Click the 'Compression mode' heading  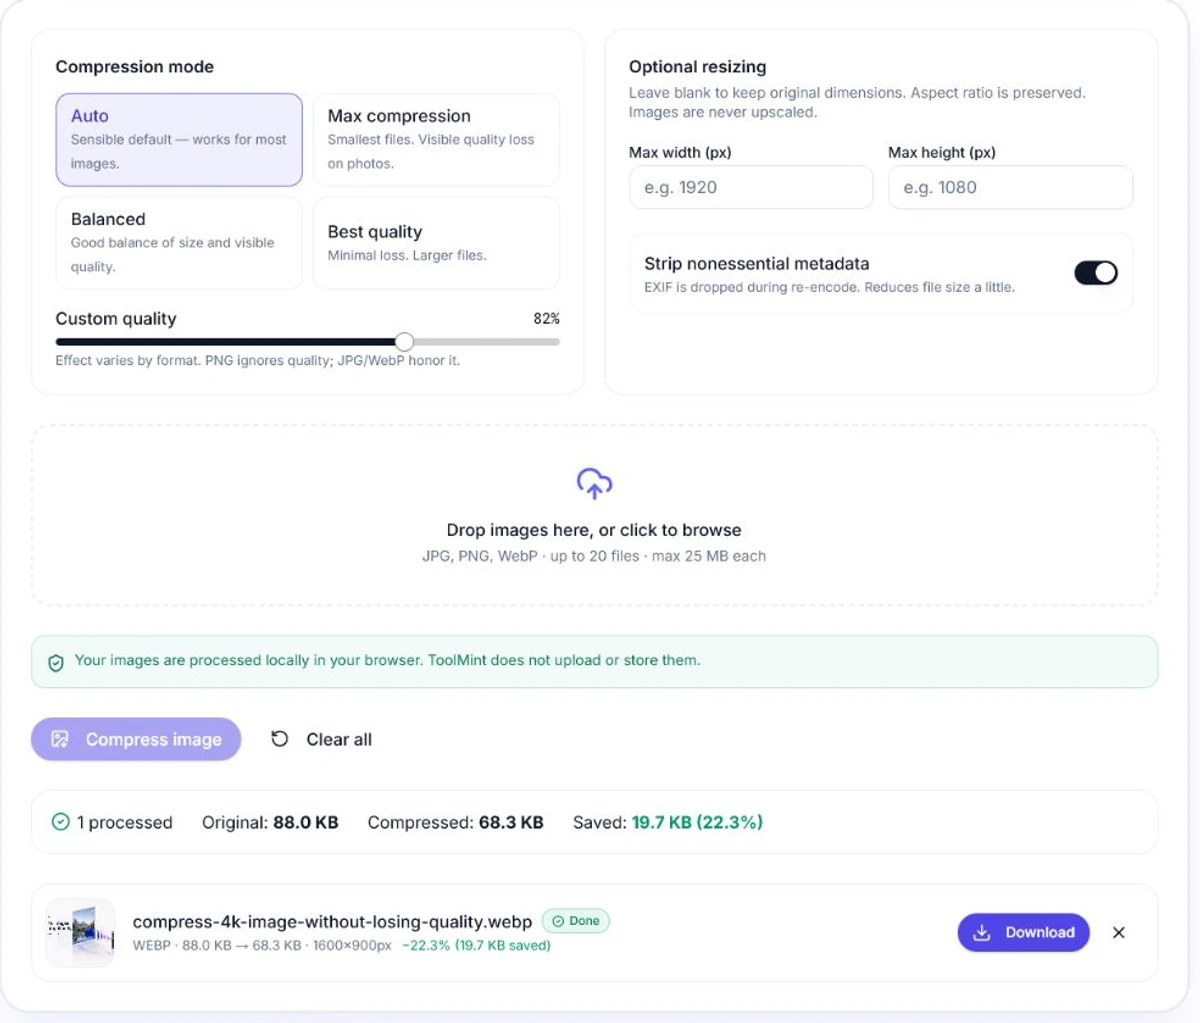pos(135,67)
